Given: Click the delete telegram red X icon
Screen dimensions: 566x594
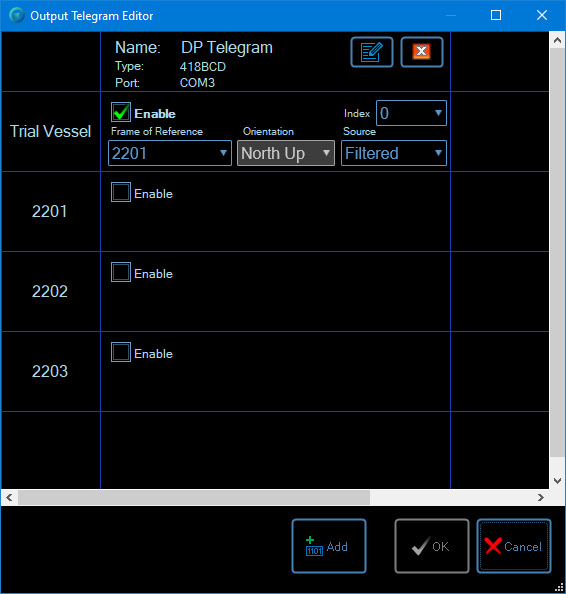Looking at the screenshot, I should pos(422,52).
